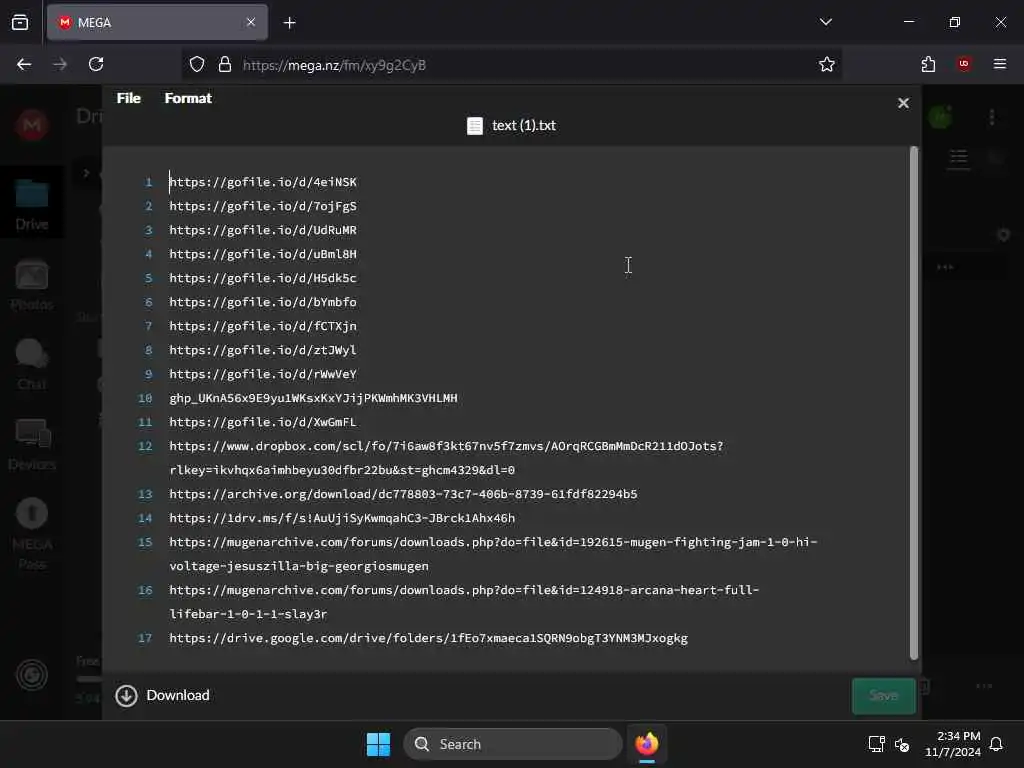Click line number 10 in the gutter
The height and width of the screenshot is (768, 1024).
pos(145,398)
